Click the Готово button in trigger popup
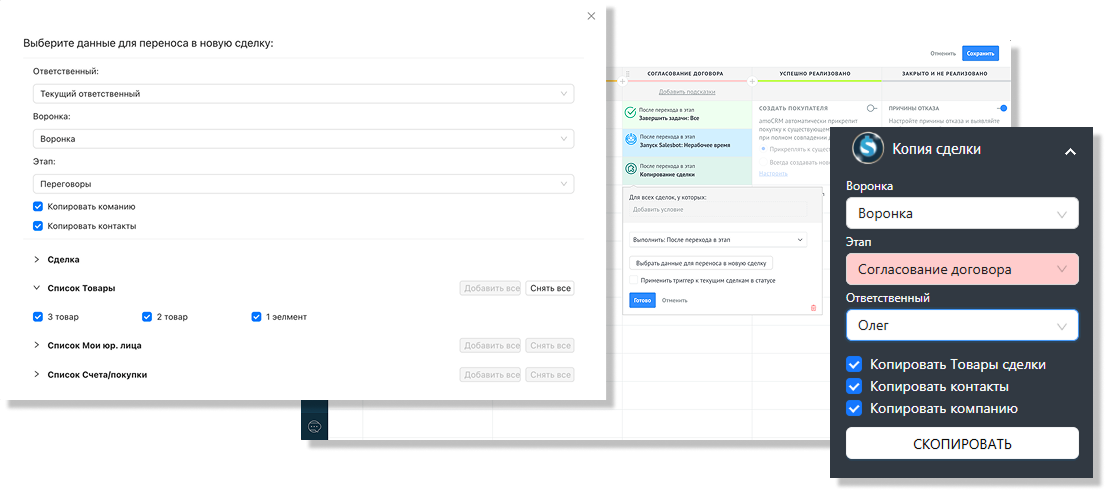1105x490 pixels. (x=642, y=300)
